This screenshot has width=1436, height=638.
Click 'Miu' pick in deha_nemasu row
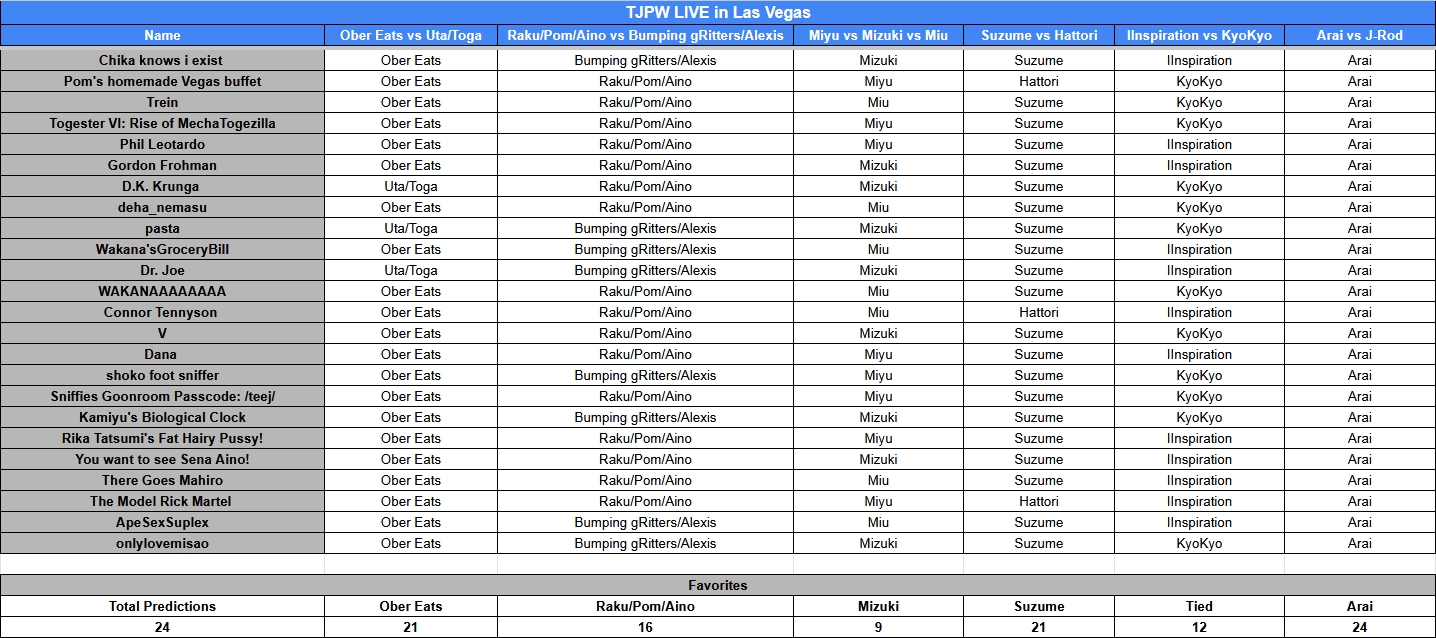(878, 207)
